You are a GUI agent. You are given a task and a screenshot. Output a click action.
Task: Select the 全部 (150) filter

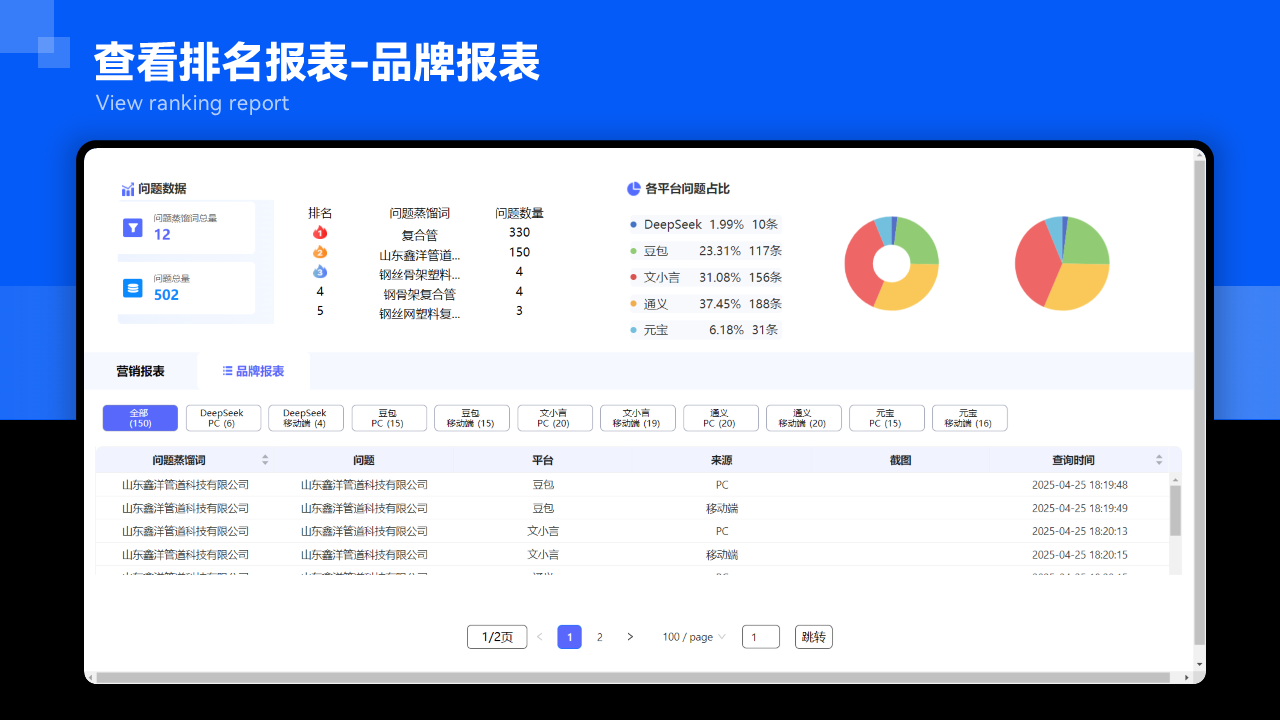pyautogui.click(x=140, y=418)
